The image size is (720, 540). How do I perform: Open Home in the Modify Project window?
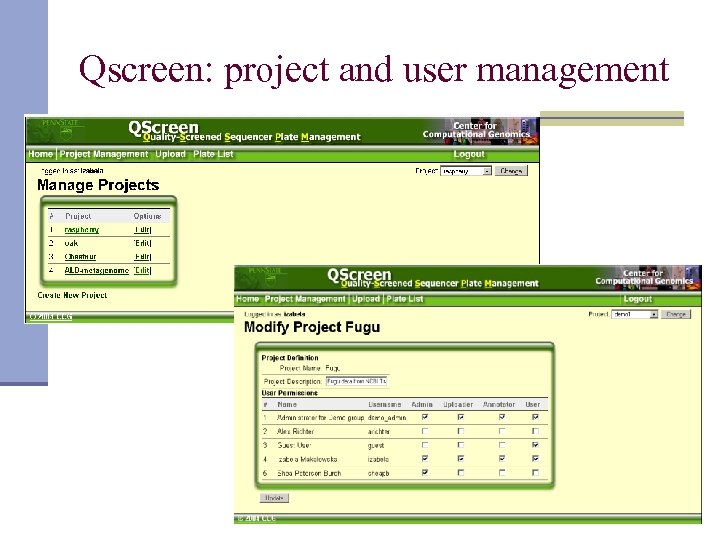click(x=248, y=299)
